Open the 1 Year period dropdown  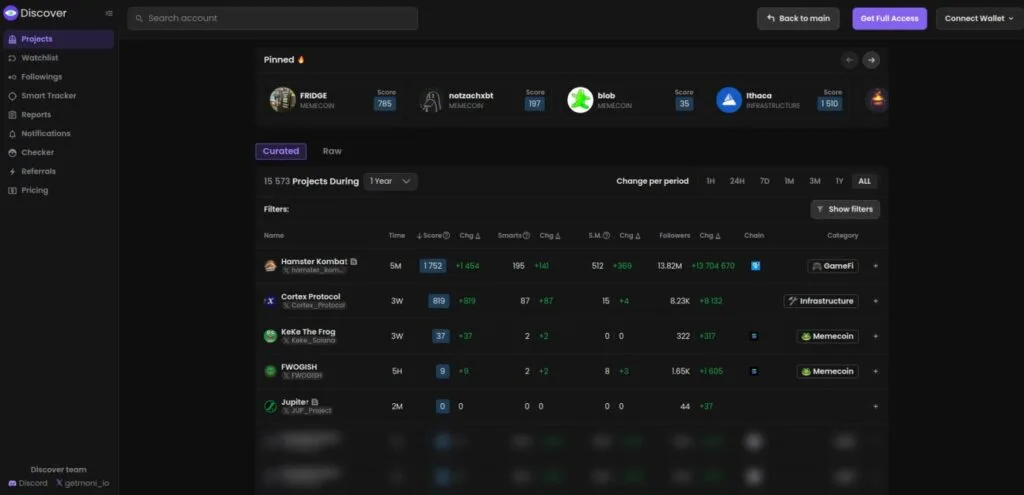(391, 182)
